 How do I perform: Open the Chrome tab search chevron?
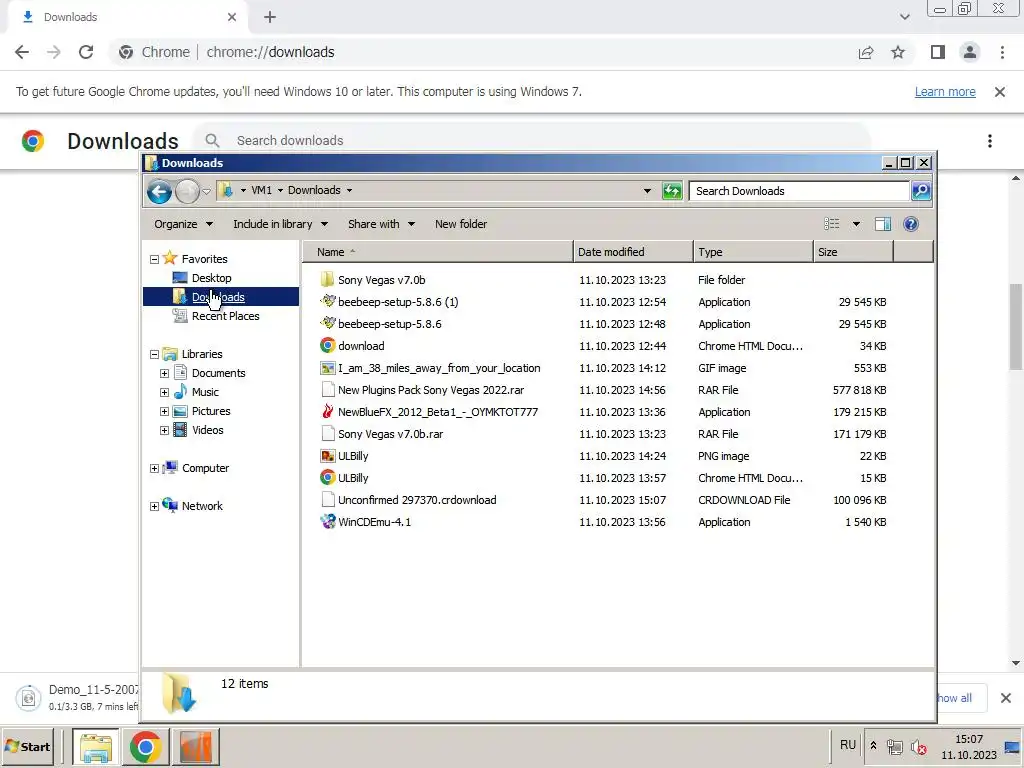(x=904, y=17)
